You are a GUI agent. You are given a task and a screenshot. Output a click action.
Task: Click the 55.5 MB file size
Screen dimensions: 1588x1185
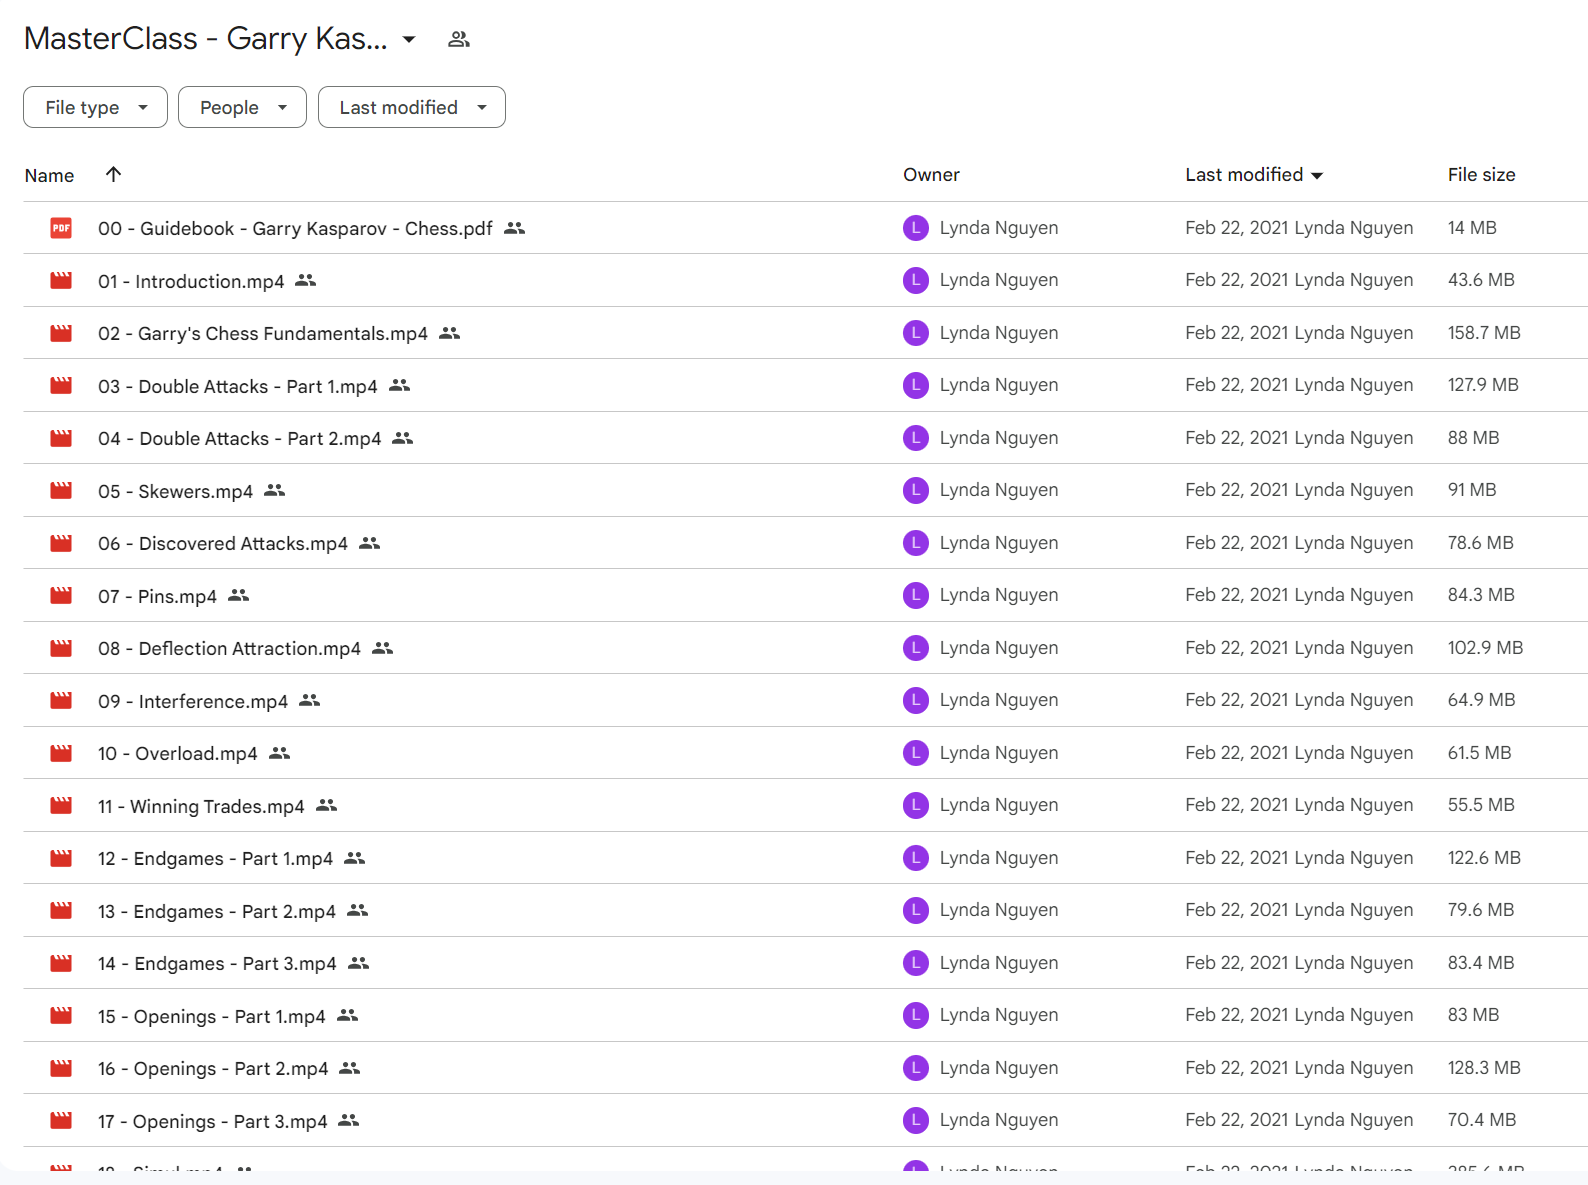tap(1481, 805)
